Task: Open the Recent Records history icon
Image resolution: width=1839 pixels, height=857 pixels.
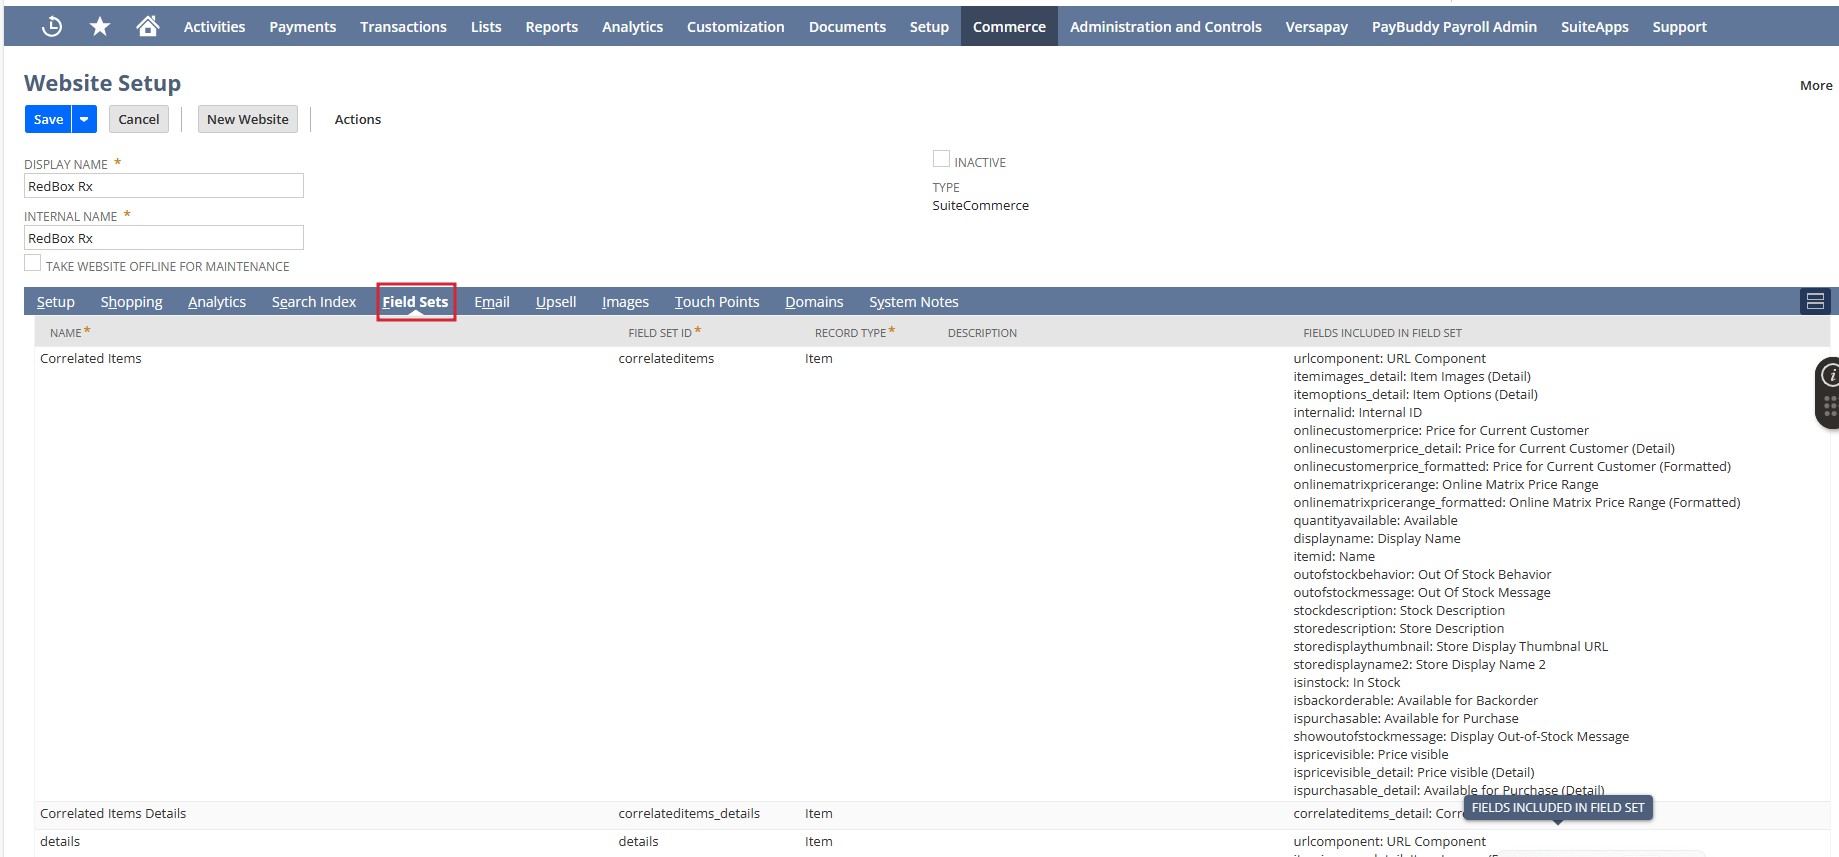Action: click(52, 27)
